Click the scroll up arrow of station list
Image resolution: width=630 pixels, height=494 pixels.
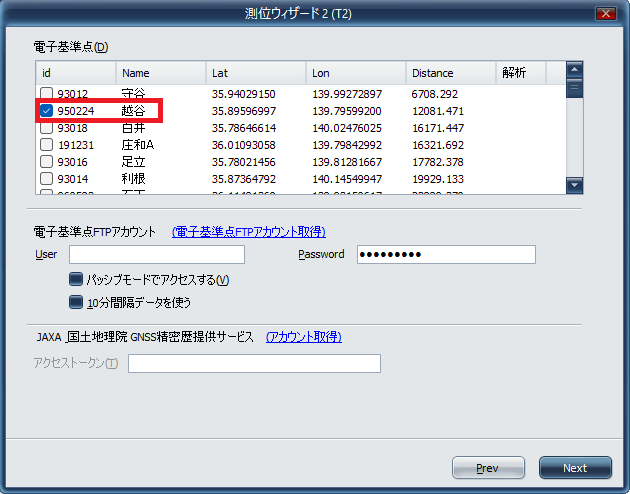(x=574, y=69)
